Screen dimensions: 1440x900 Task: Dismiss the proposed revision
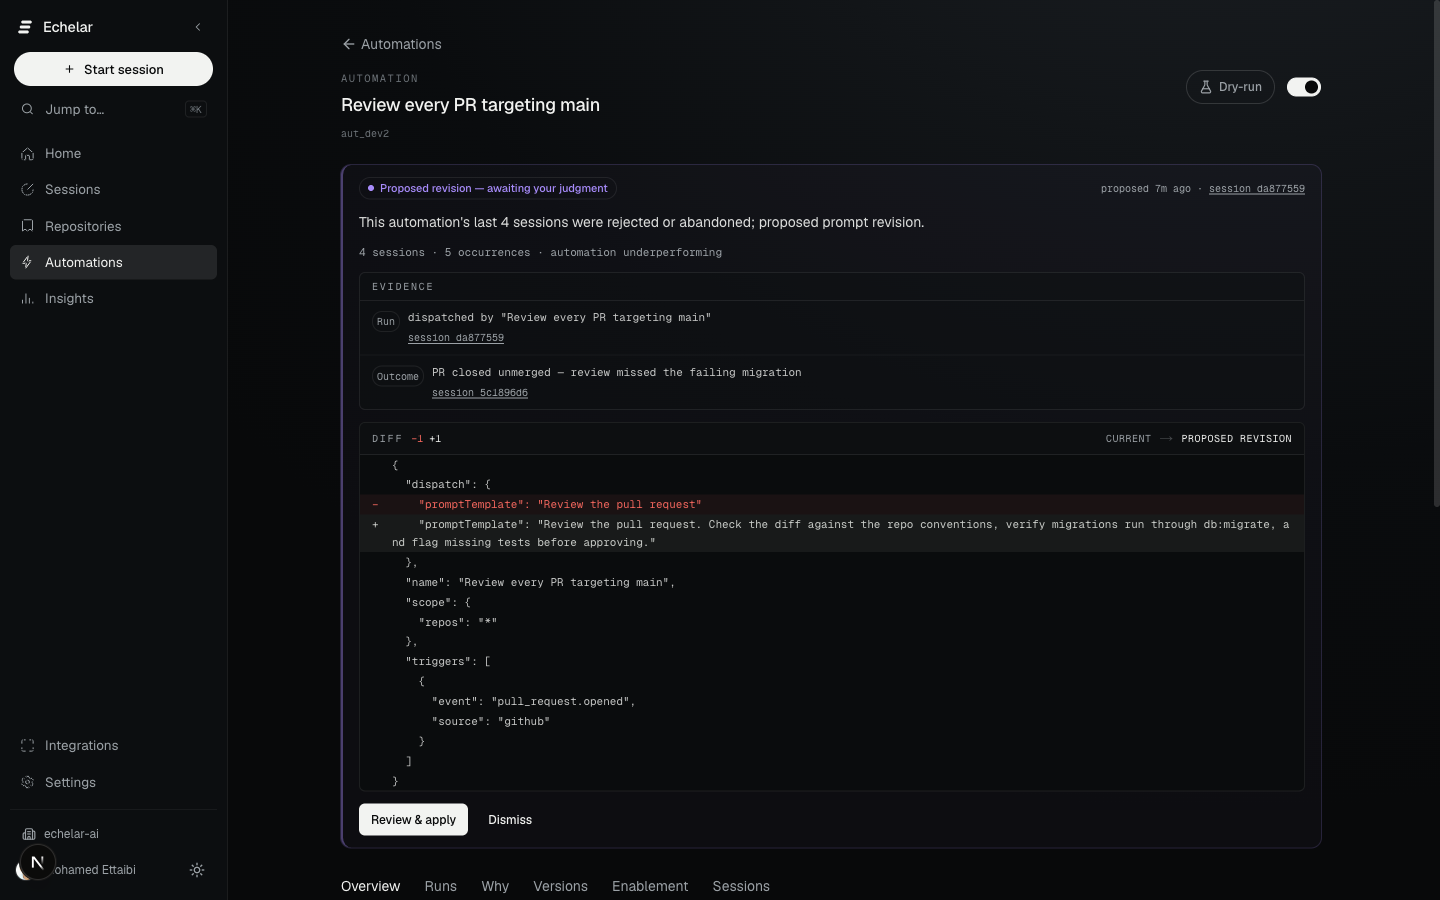[x=510, y=819]
